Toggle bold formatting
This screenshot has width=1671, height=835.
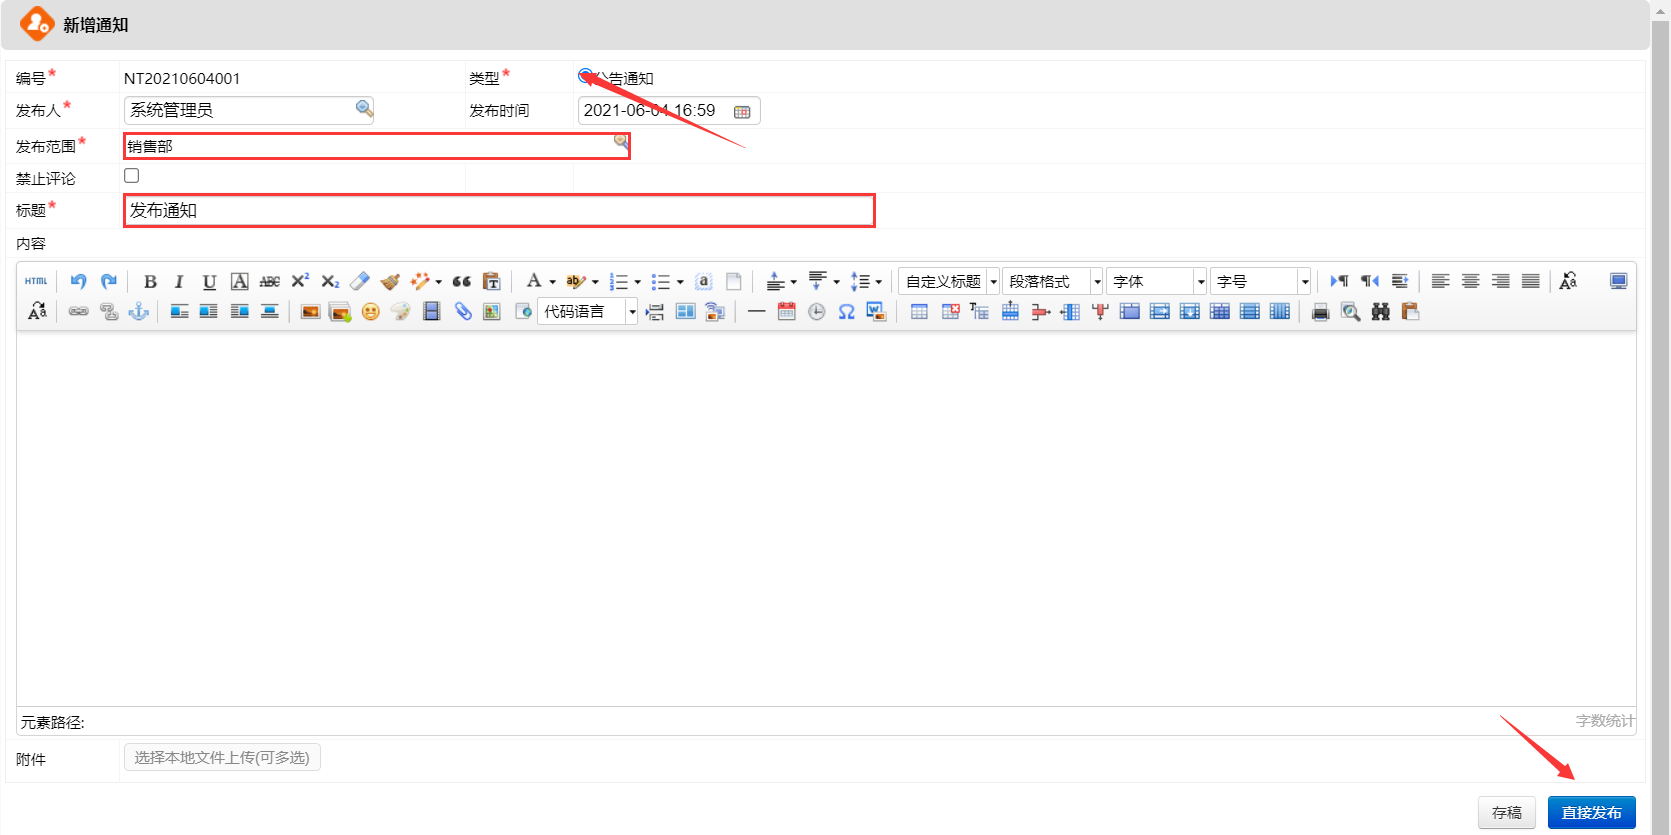(150, 281)
